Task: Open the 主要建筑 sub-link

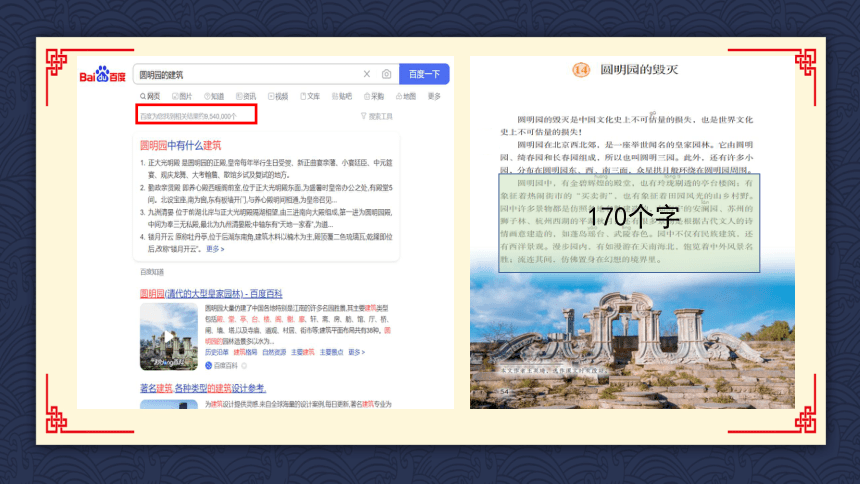Action: point(303,352)
